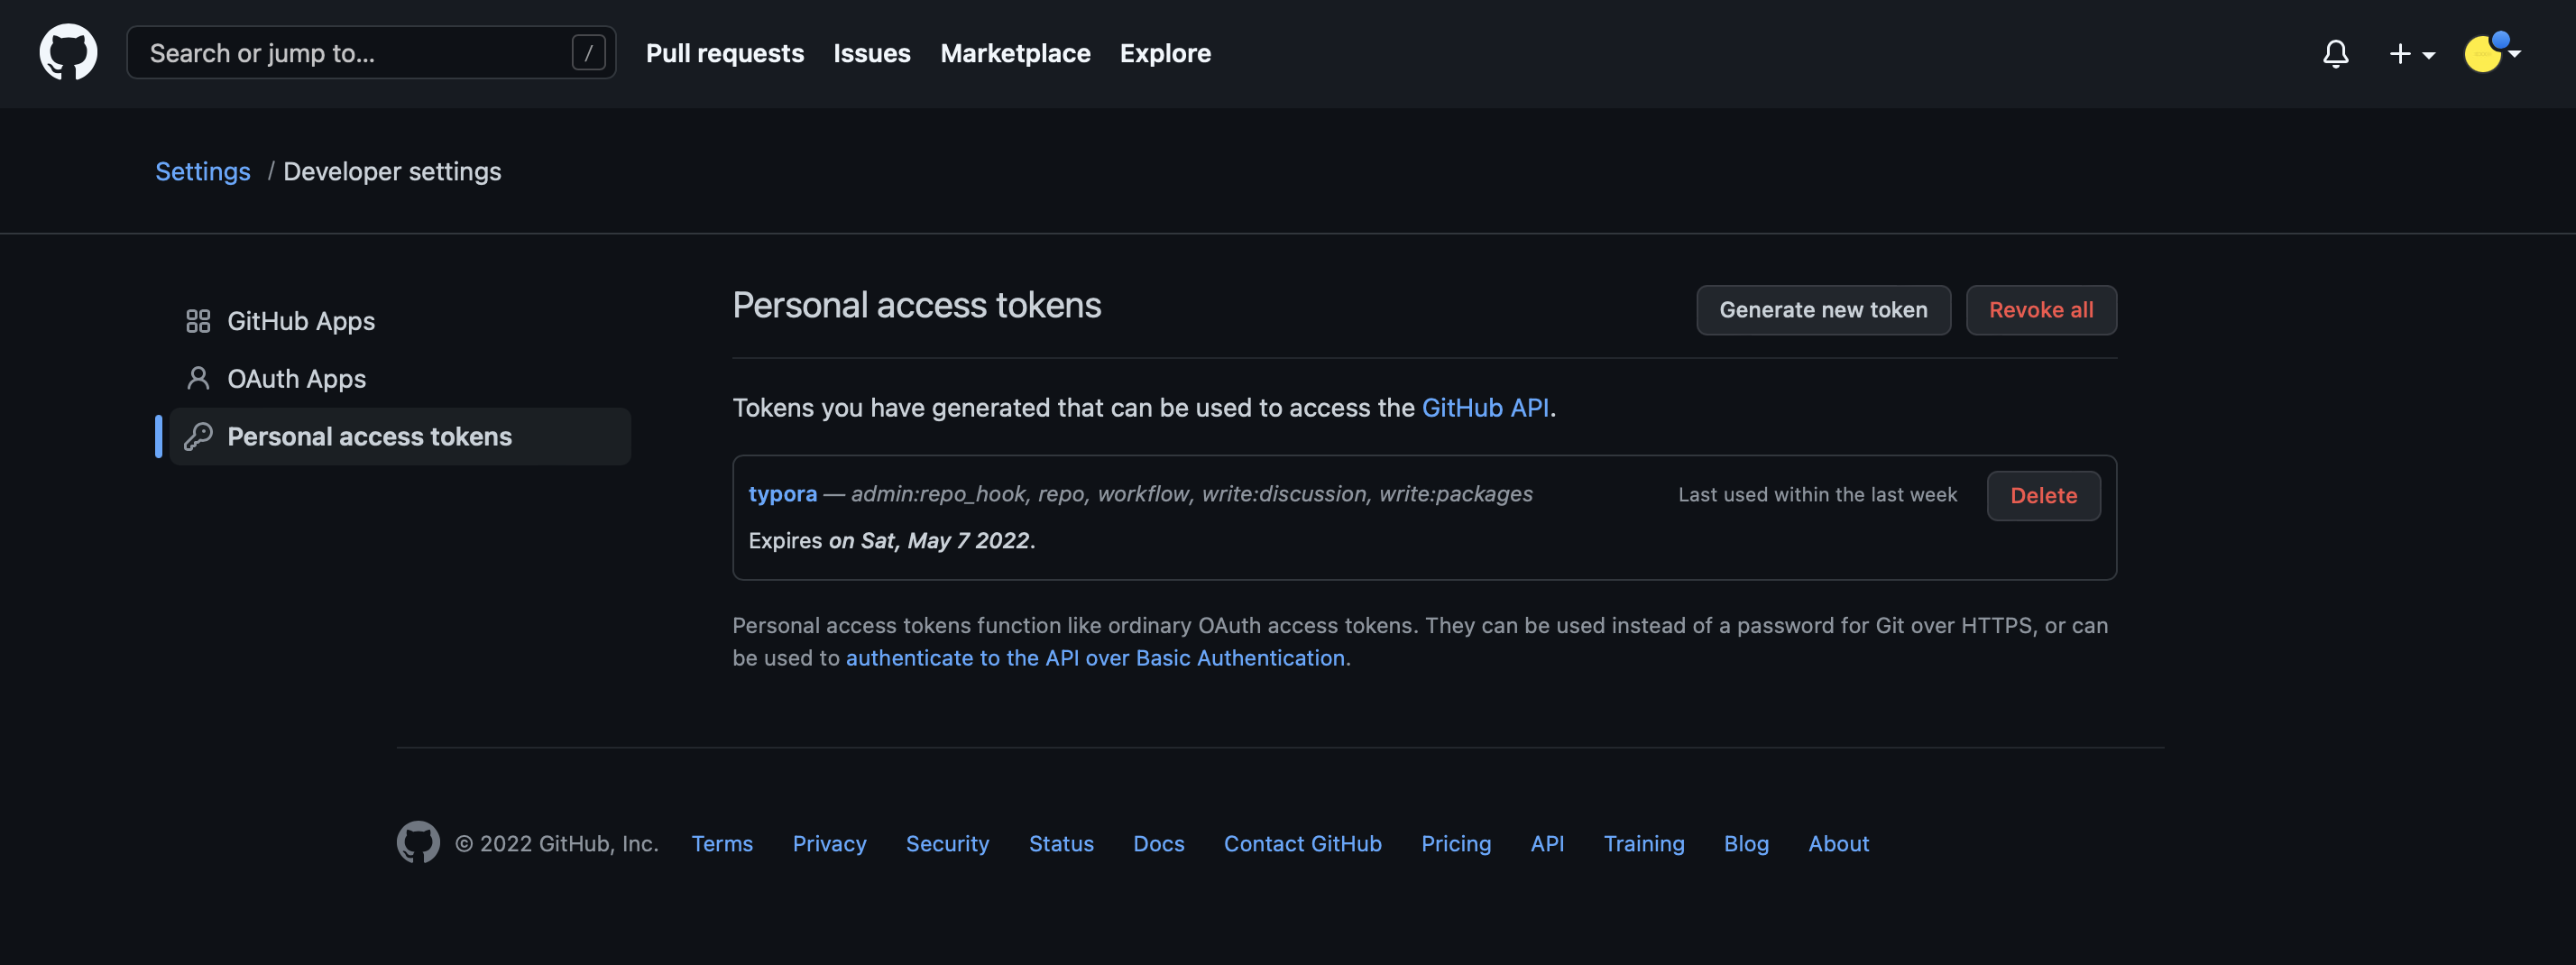Open the Blog footer link
This screenshot has width=2576, height=965.
pyautogui.click(x=1746, y=843)
